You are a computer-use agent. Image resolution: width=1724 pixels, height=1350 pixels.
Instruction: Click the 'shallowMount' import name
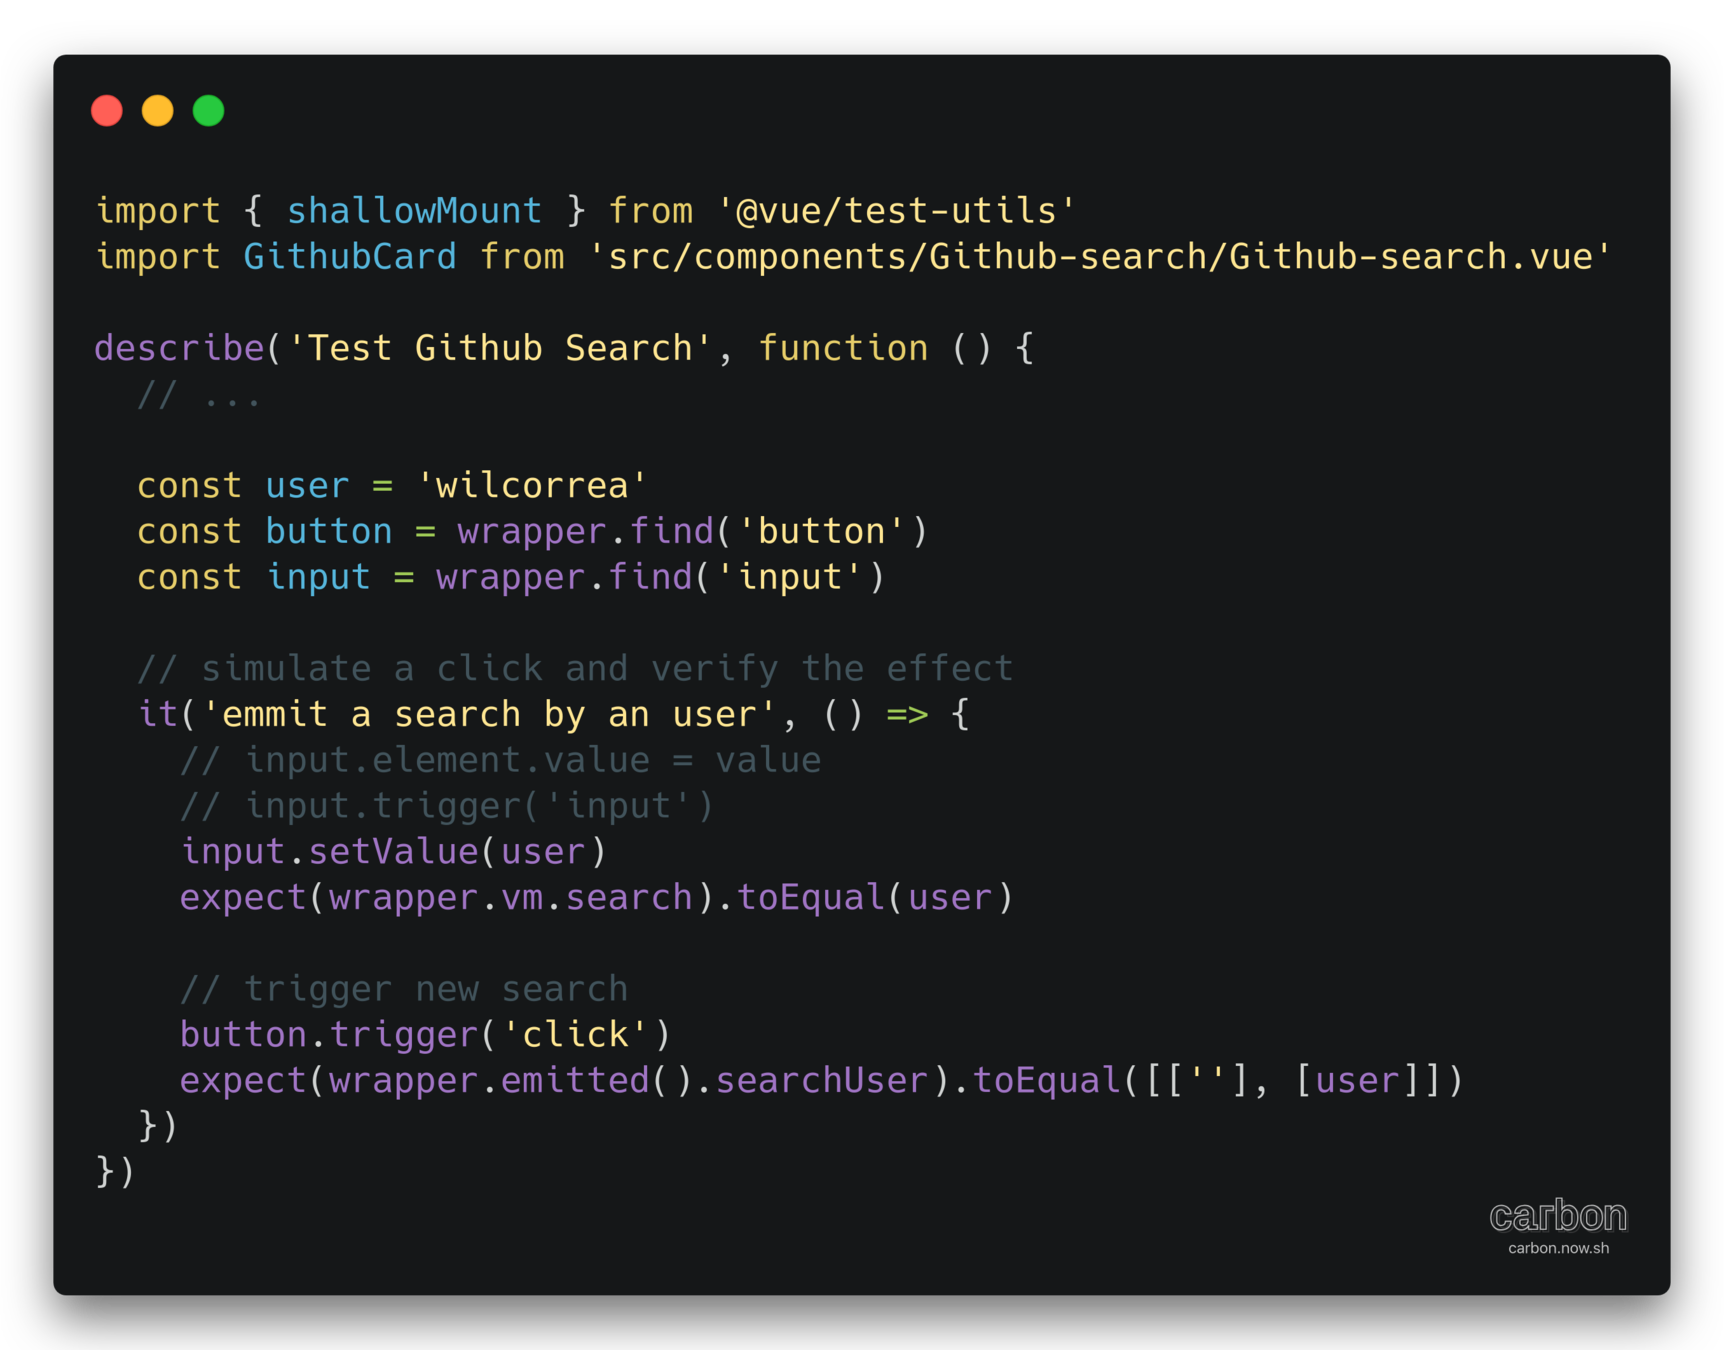point(414,211)
